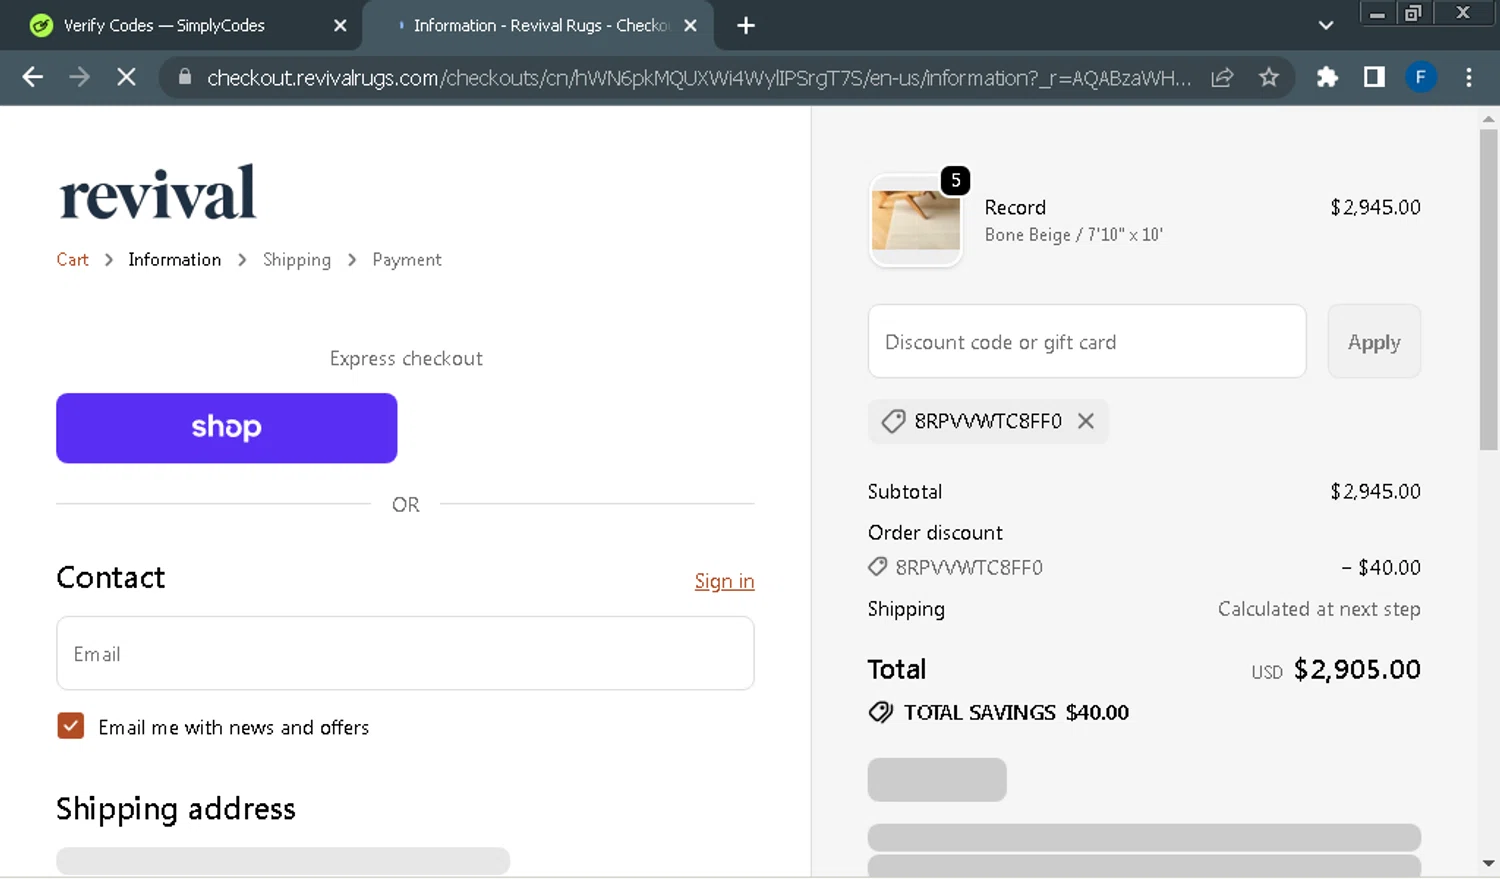Viewport: 1500px width, 879px height.
Task: Click the Shipping breadcrumb step
Action: click(297, 260)
